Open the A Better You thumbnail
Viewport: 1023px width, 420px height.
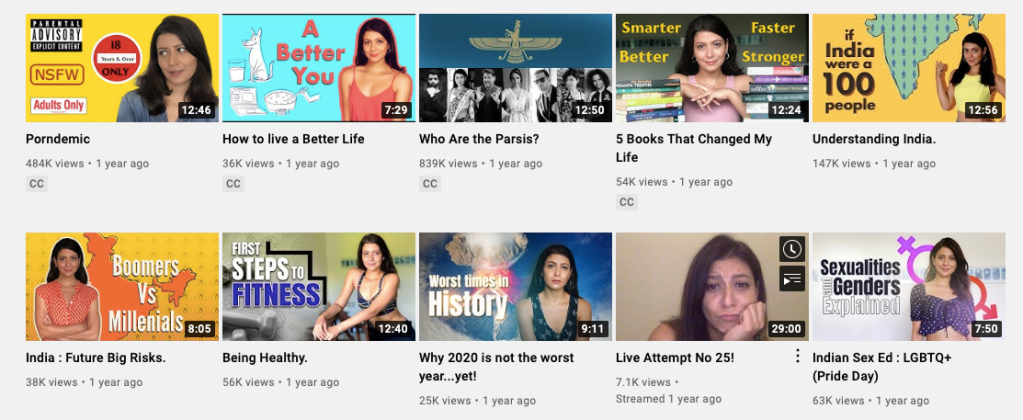[x=319, y=68]
